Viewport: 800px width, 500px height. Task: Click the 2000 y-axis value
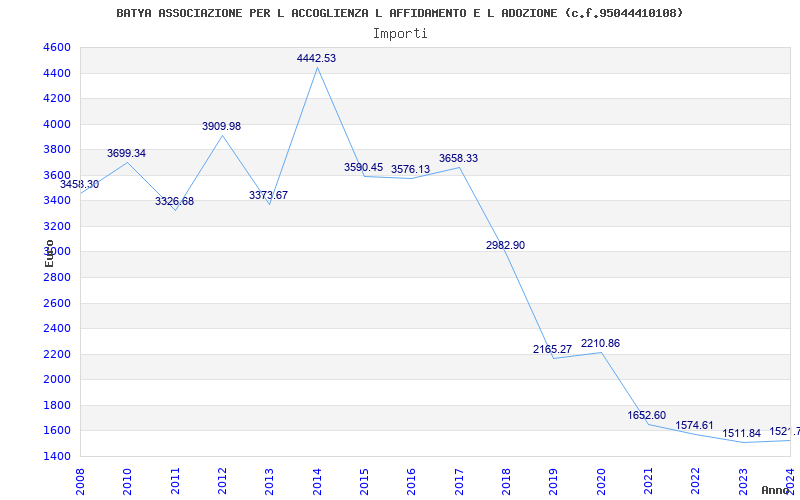click(57, 380)
